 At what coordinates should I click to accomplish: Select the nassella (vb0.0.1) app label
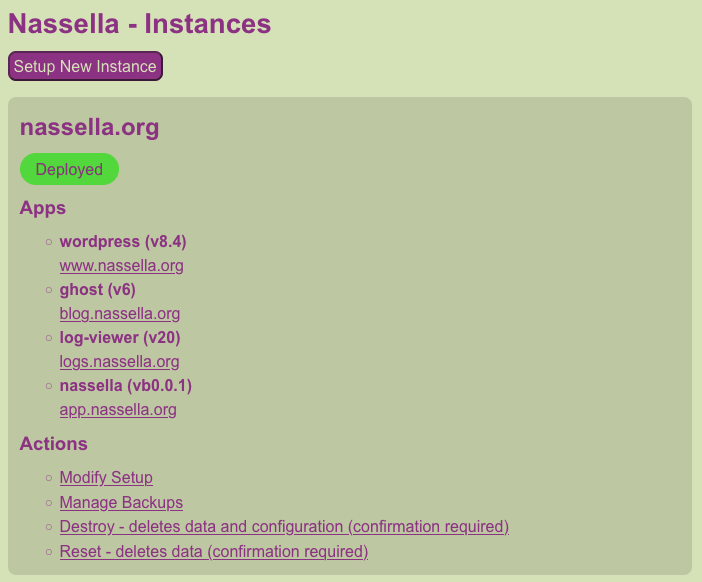[125, 385]
